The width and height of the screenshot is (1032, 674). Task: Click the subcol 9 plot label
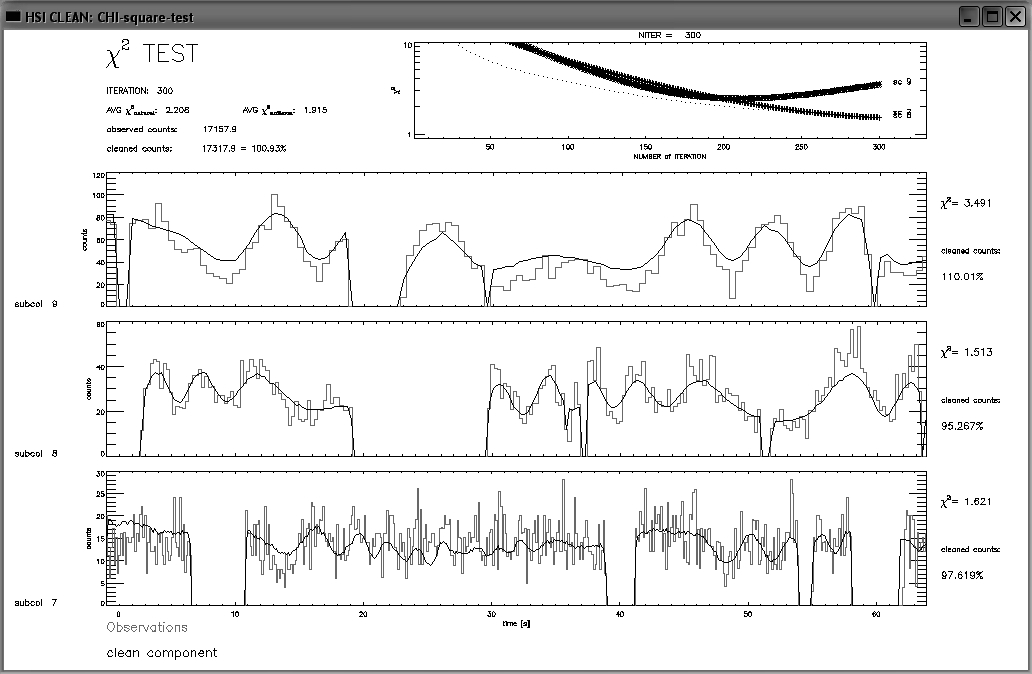click(35, 302)
